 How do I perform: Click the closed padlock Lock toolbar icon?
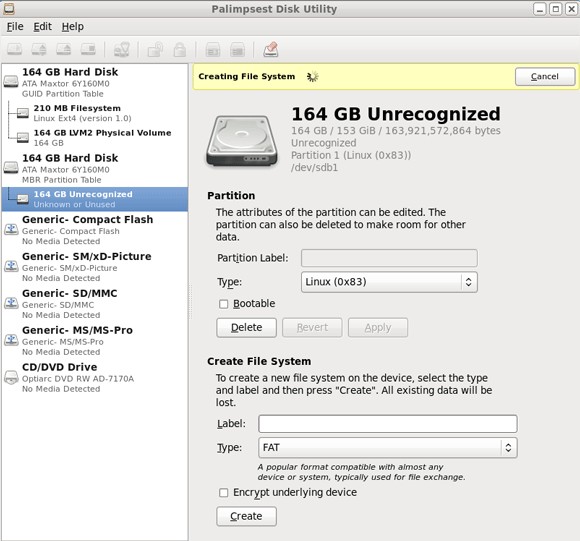tap(180, 49)
